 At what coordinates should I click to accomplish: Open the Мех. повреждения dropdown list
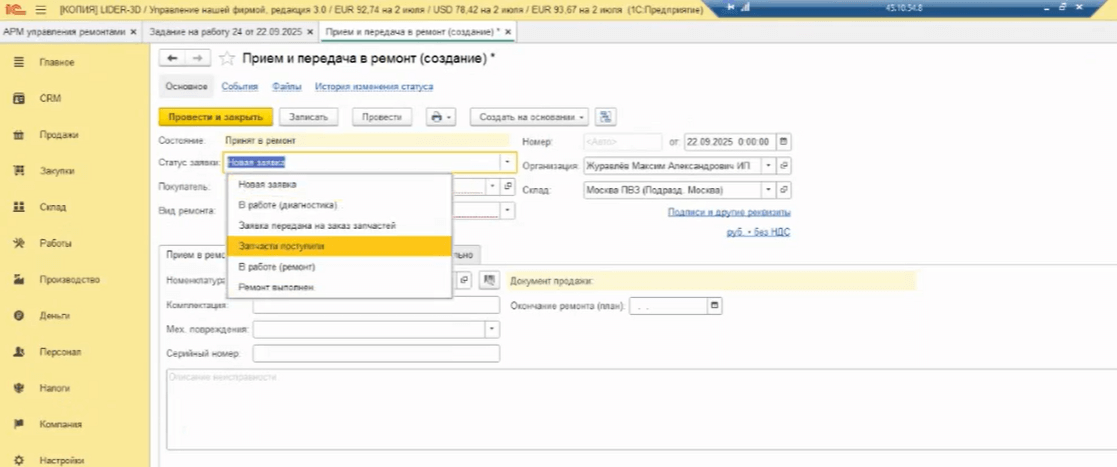[x=491, y=329]
